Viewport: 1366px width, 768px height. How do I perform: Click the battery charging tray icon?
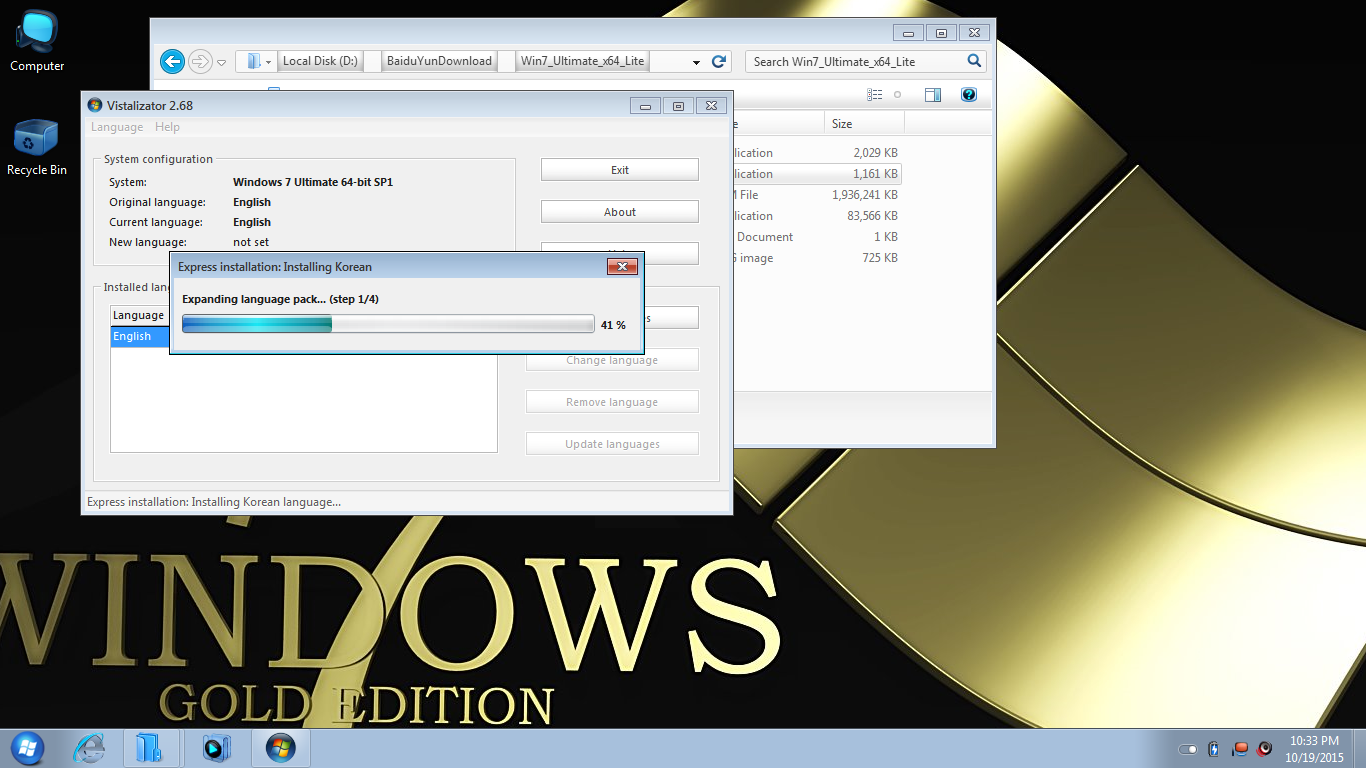[x=1214, y=748]
